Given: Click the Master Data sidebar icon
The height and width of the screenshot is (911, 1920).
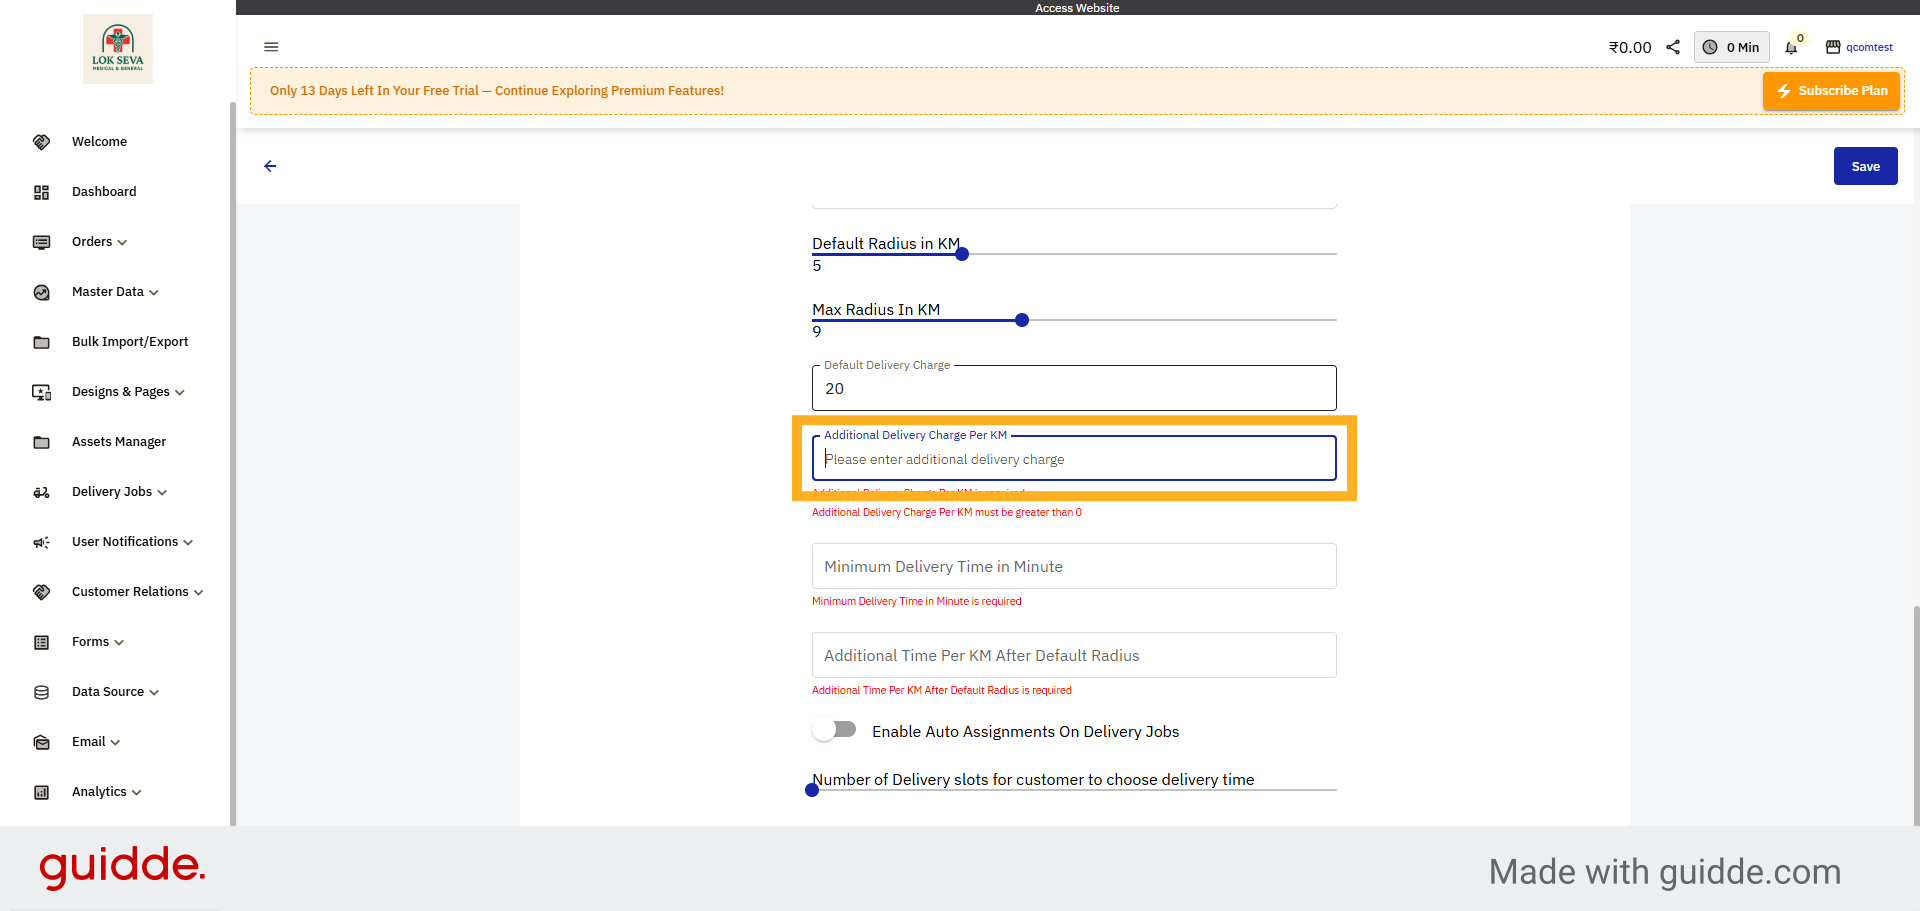Looking at the screenshot, I should pos(41,292).
